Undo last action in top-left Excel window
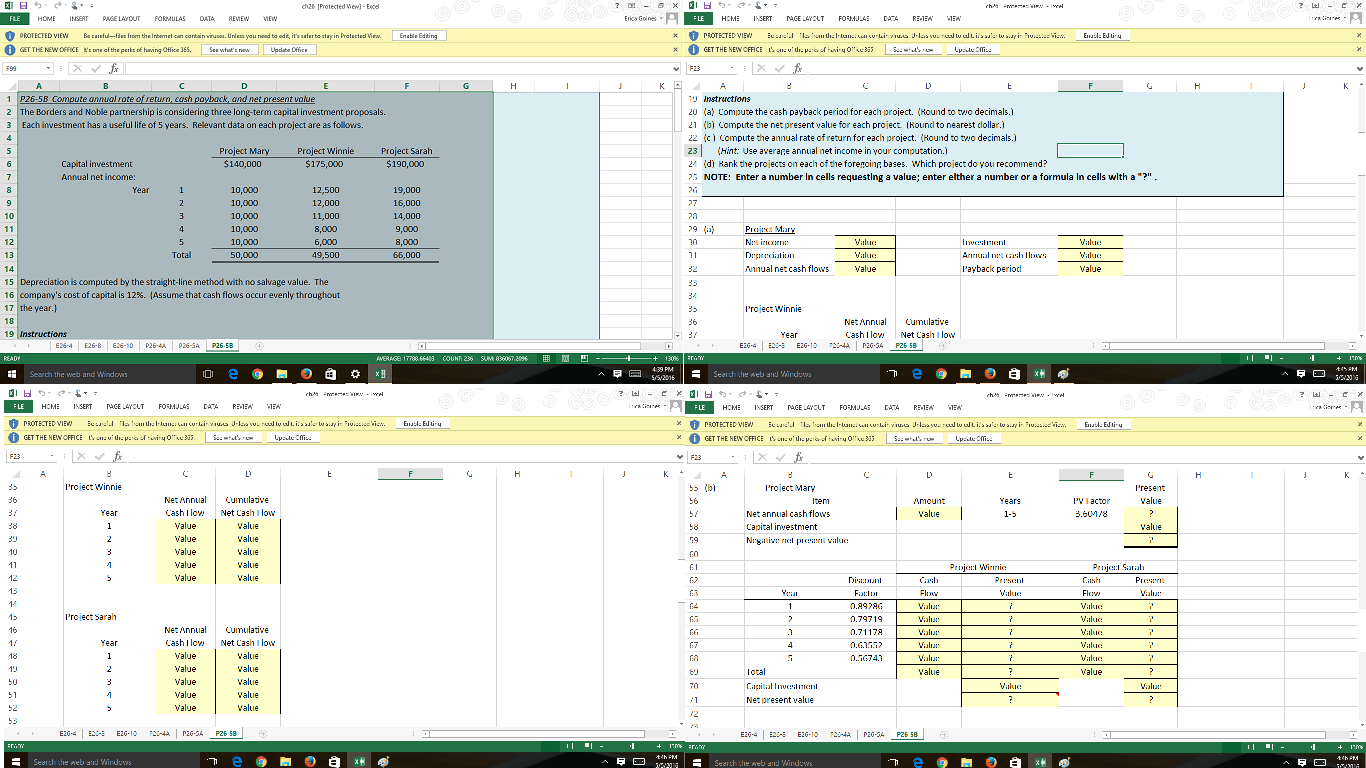 pyautogui.click(x=37, y=5)
